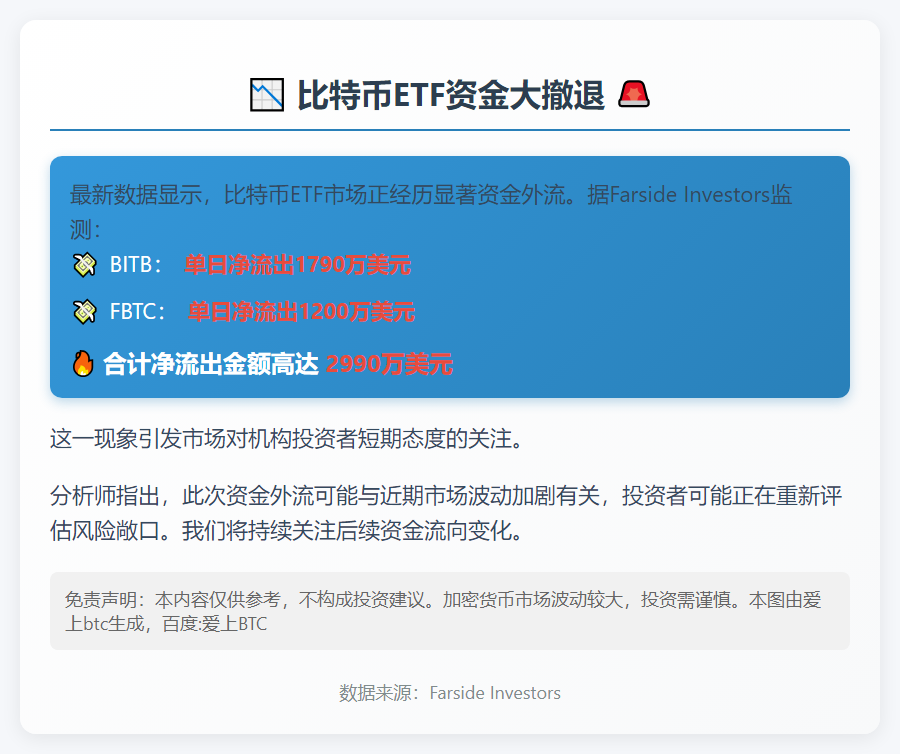Click the BITB ticker label
The width and height of the screenshot is (900, 754).
[x=134, y=265]
